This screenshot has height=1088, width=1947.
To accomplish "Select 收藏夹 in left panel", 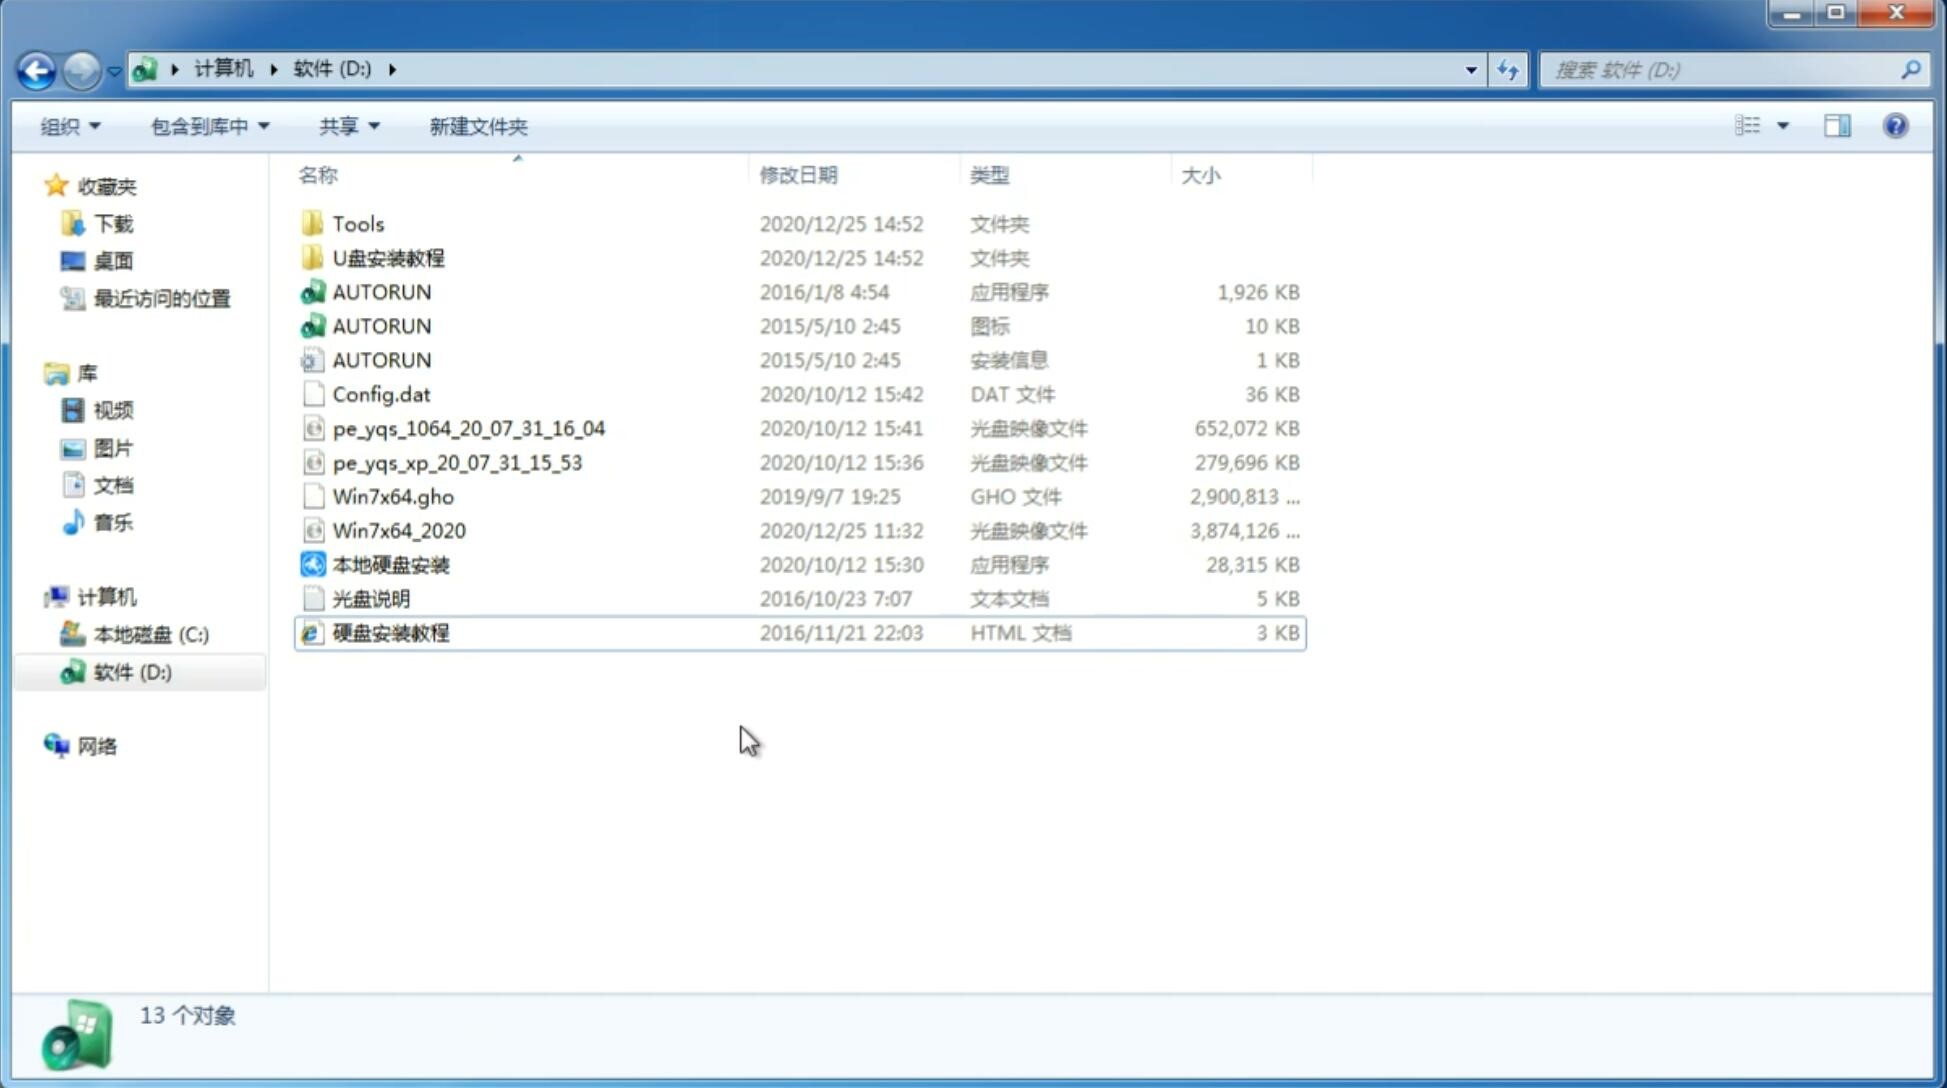I will (118, 186).
